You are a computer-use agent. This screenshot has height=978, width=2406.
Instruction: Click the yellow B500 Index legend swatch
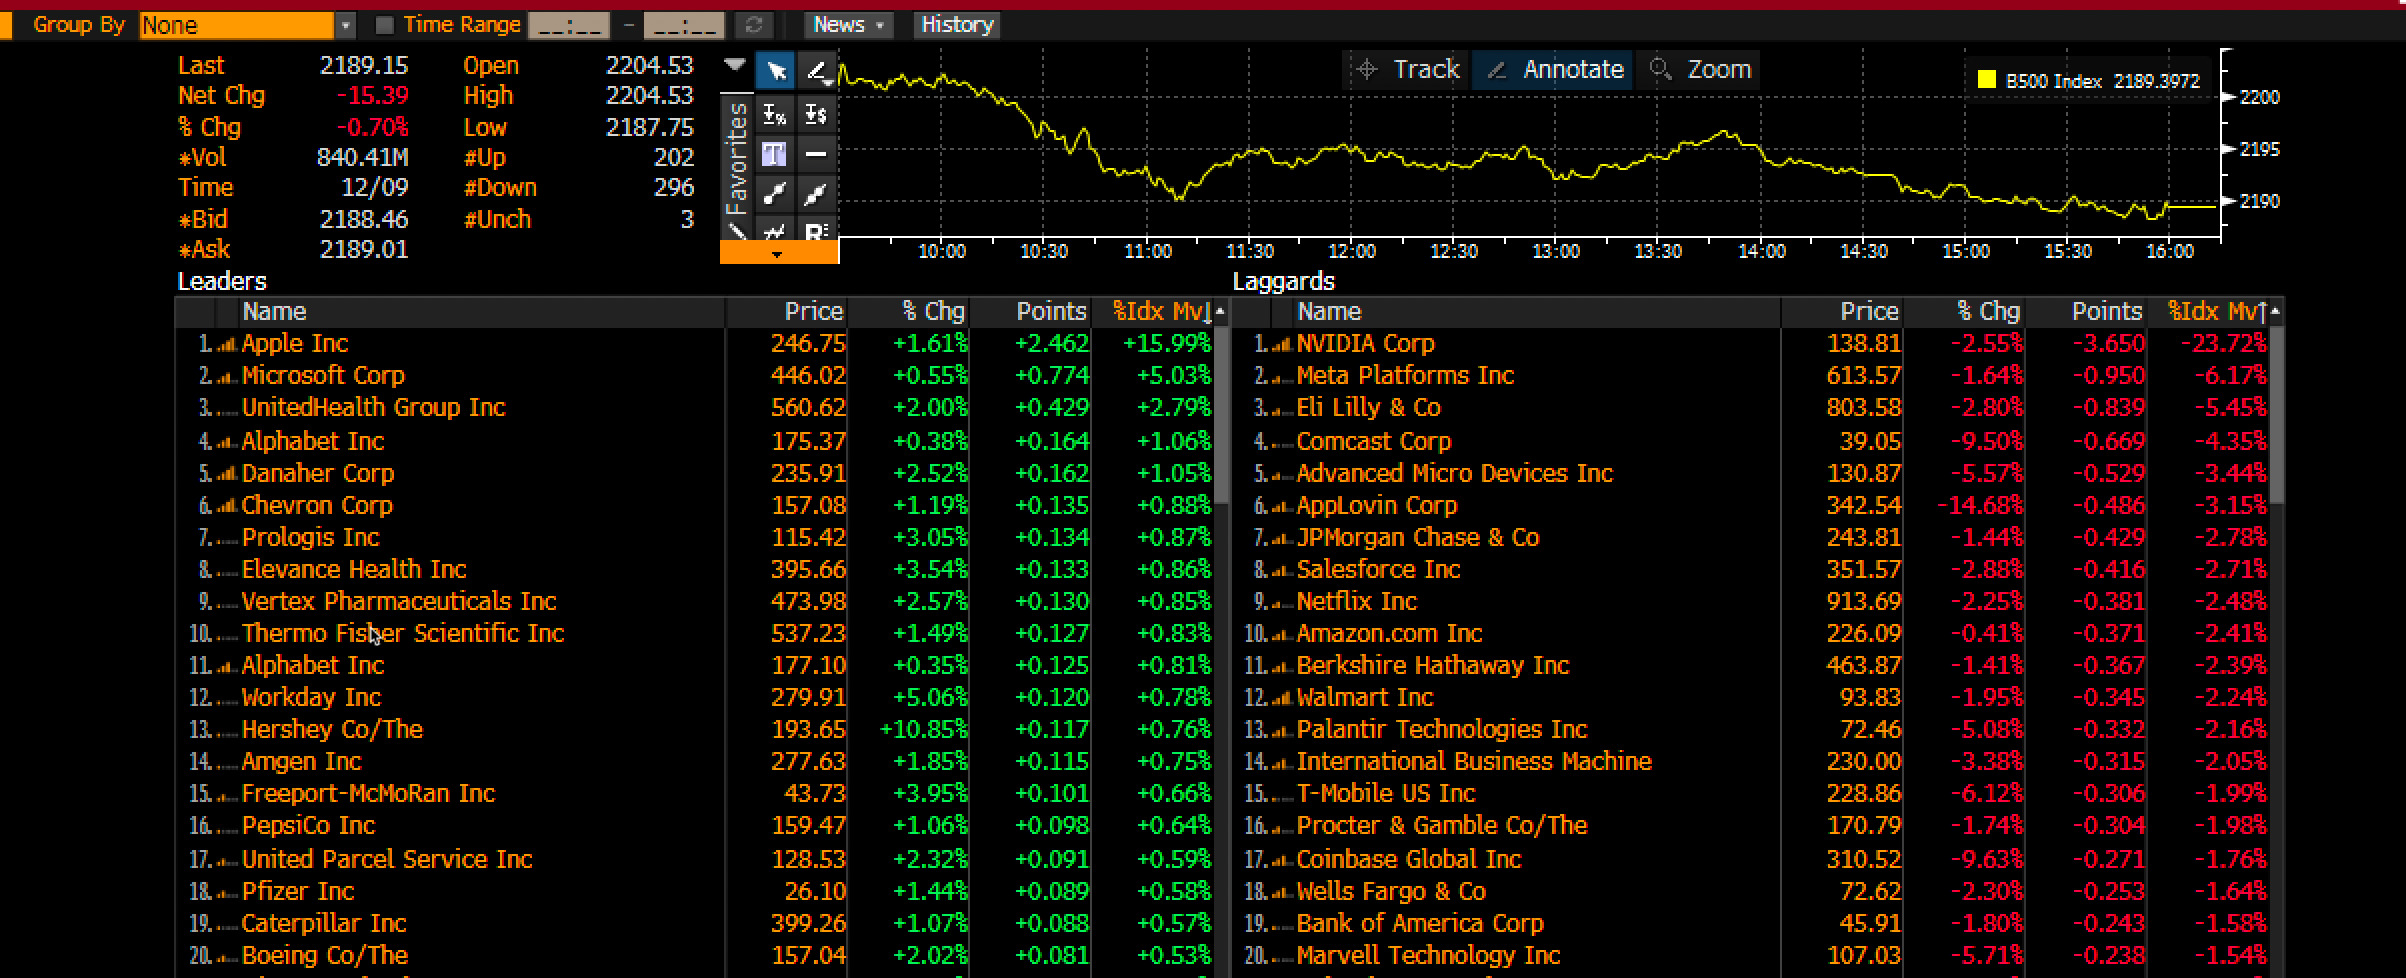tap(1986, 80)
